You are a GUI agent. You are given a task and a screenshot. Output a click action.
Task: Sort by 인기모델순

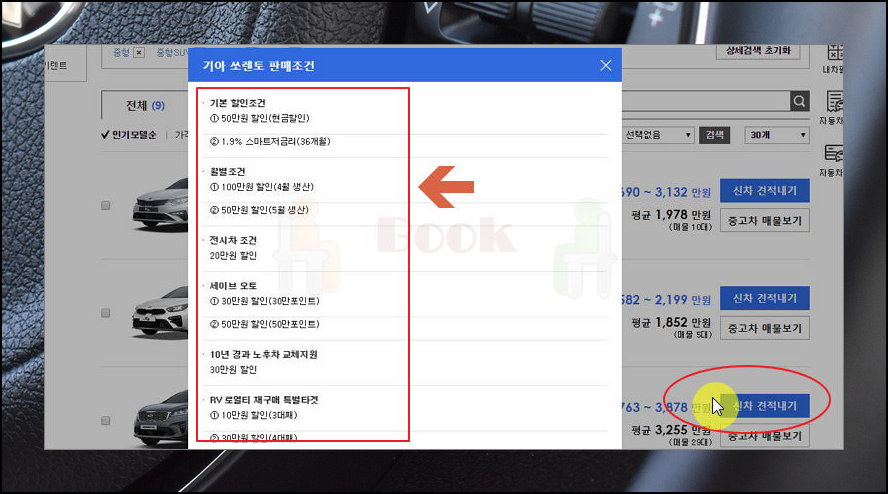(129, 135)
